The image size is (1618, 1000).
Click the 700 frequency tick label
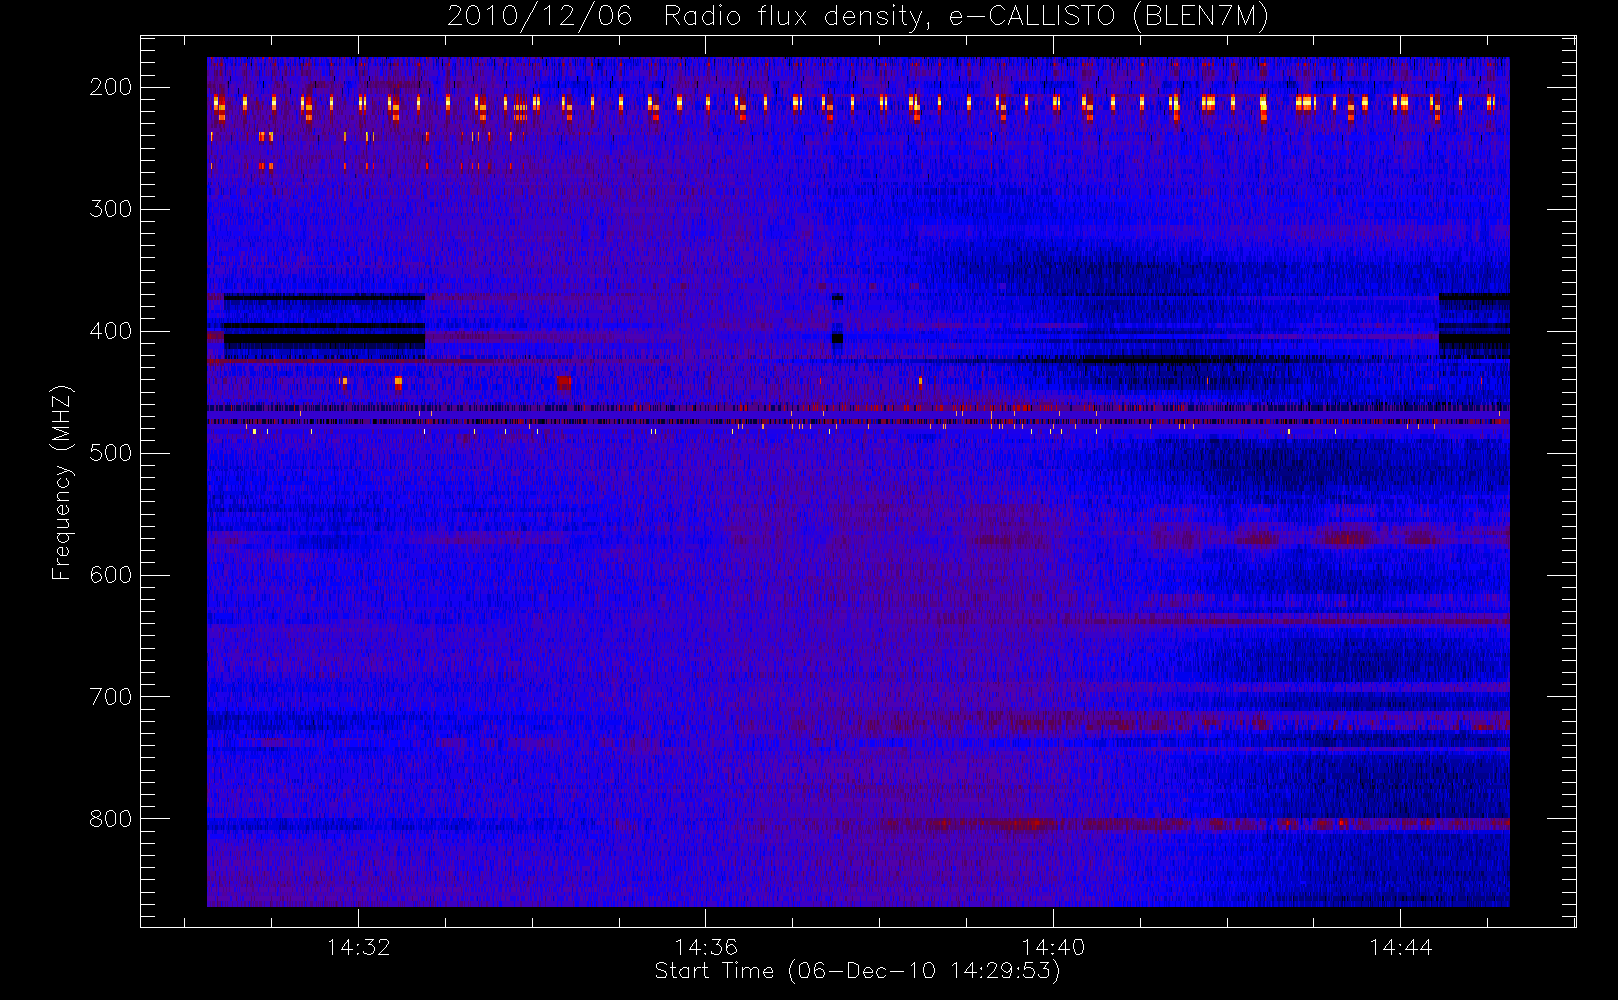111,697
